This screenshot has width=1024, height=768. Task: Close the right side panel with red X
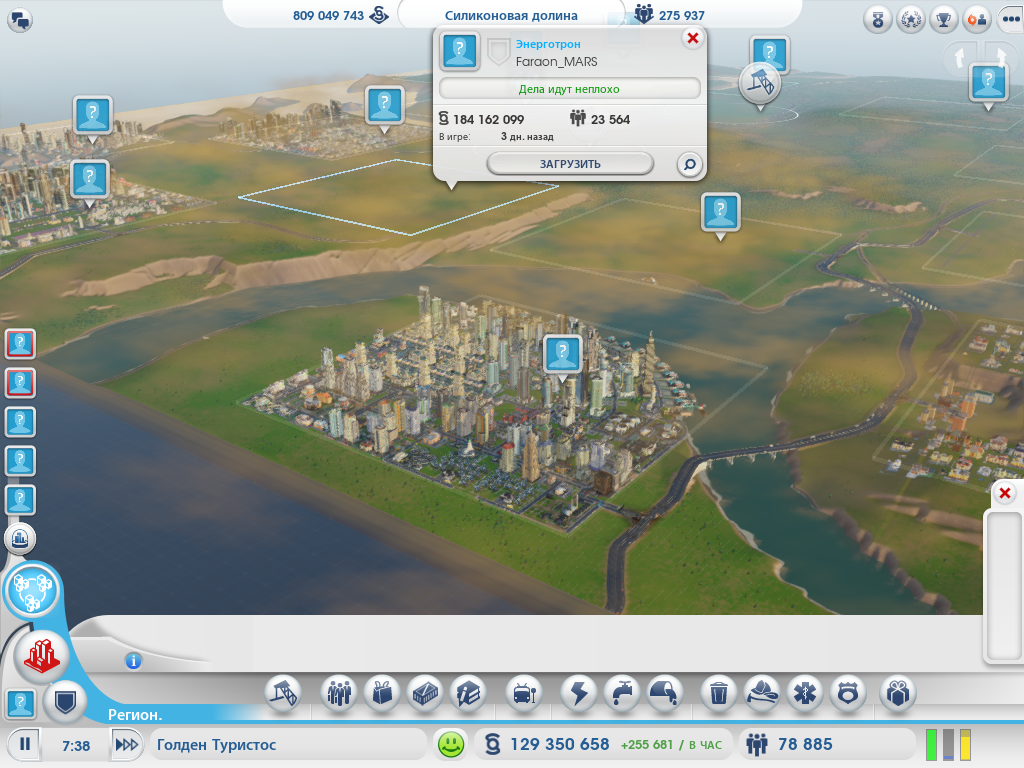pos(1005,493)
